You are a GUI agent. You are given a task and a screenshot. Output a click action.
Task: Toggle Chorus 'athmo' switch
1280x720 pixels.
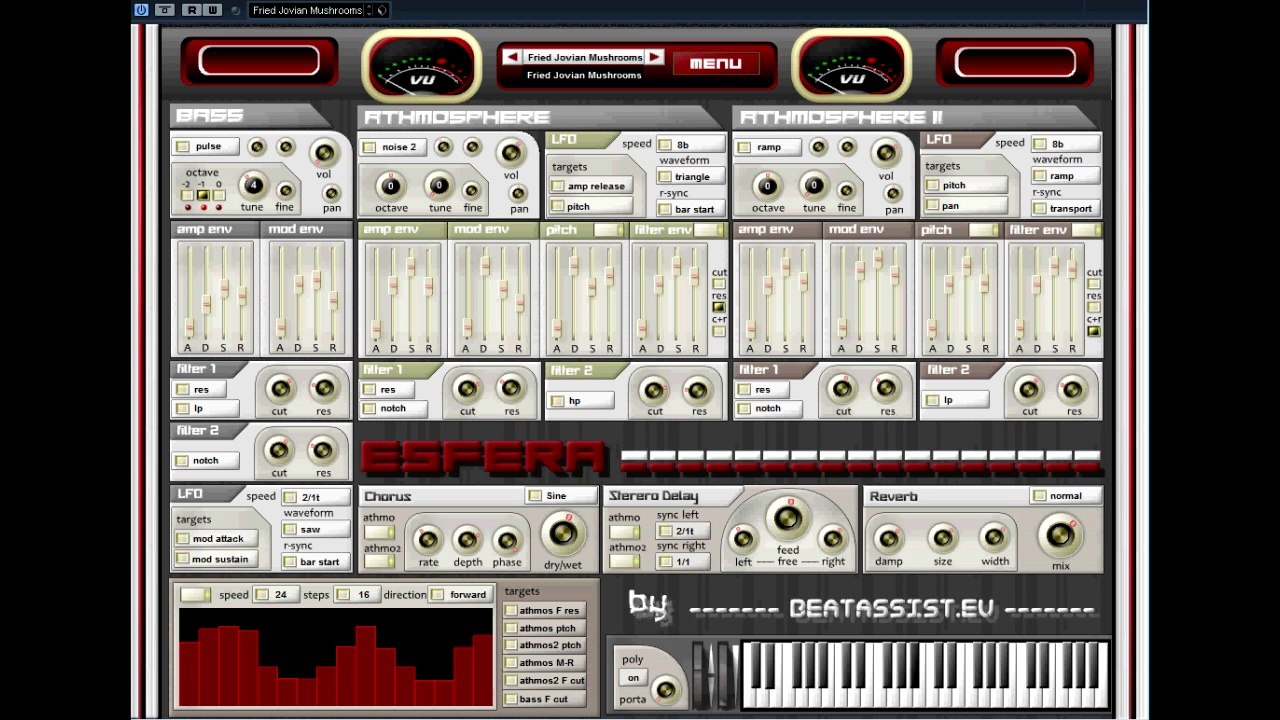[x=379, y=532]
